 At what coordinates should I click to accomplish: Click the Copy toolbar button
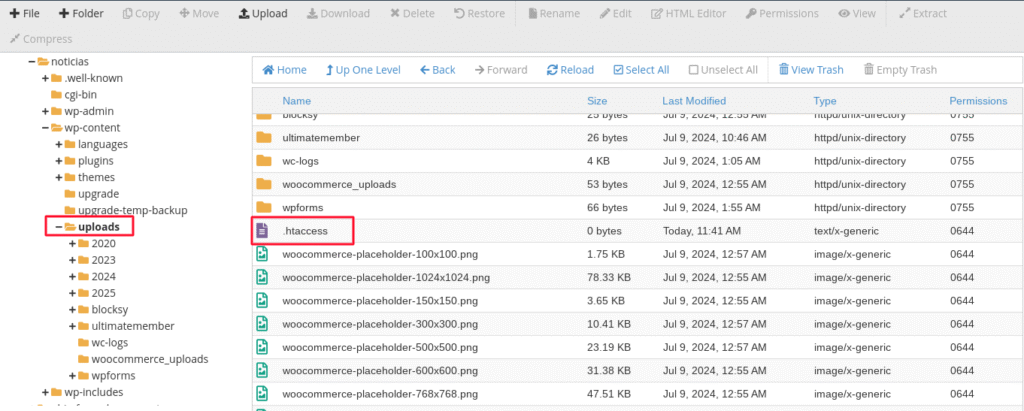coord(141,13)
